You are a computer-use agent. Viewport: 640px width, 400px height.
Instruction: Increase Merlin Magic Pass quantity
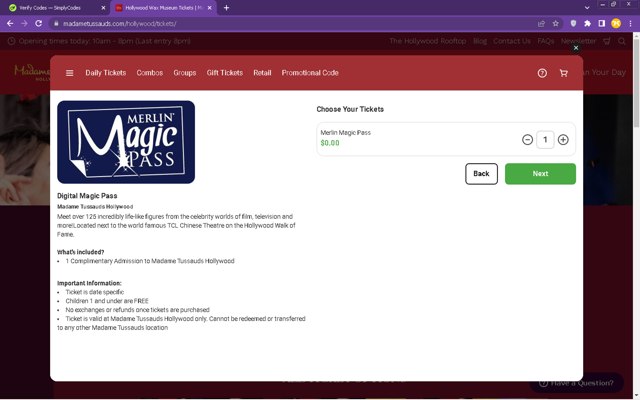tap(563, 140)
